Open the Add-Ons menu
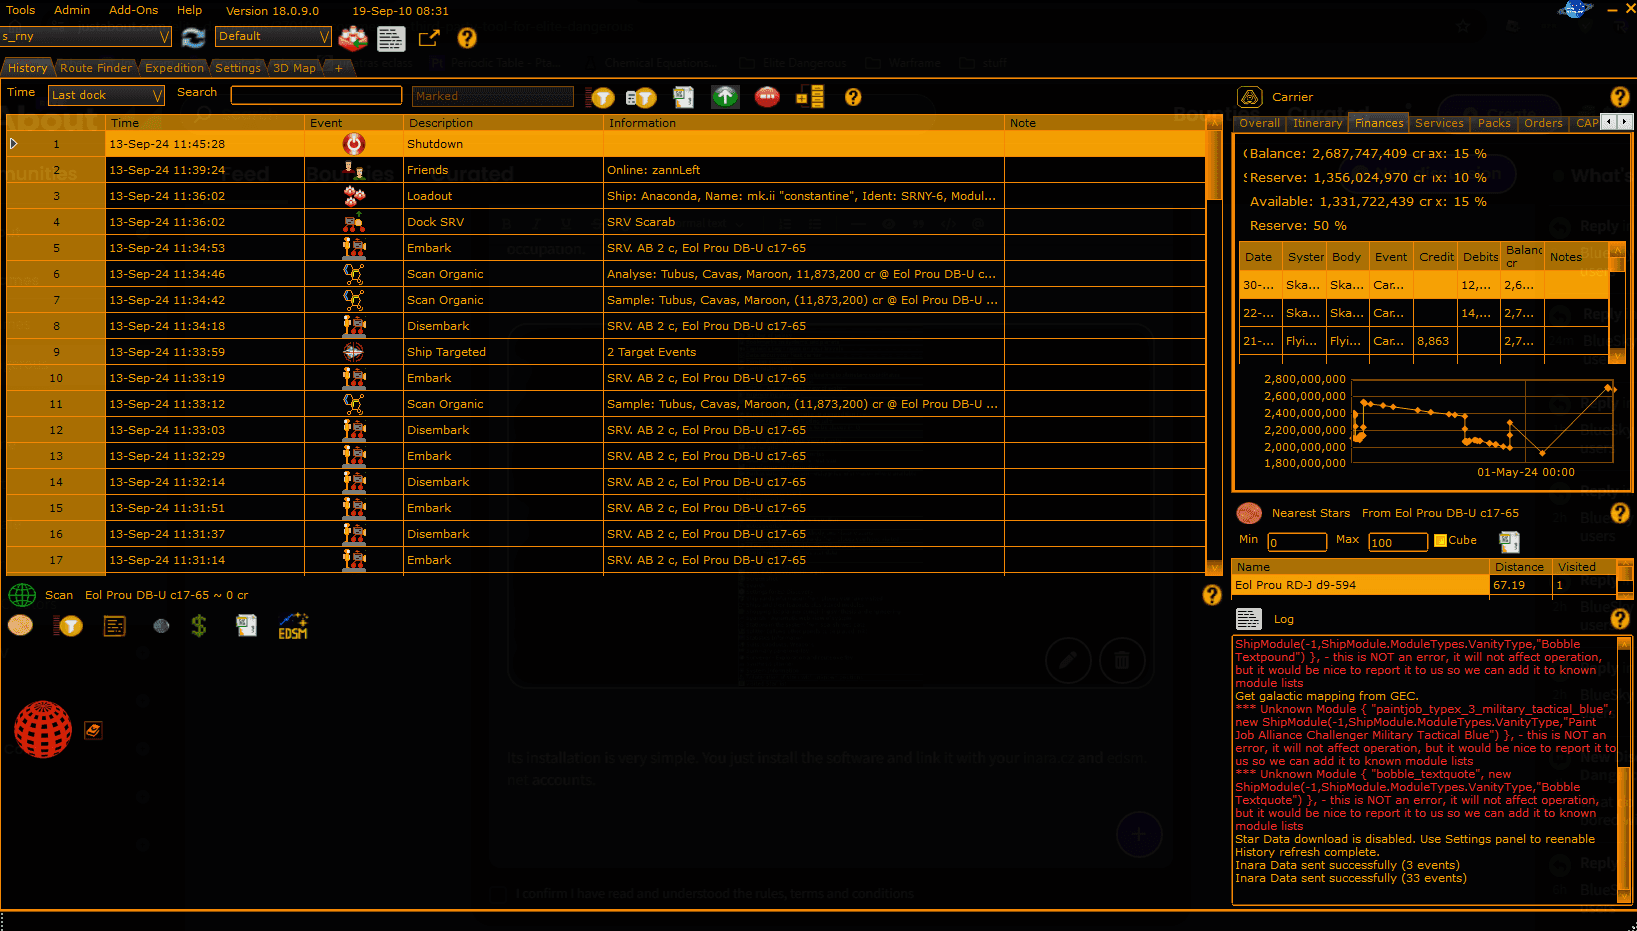Screen dimensions: 1637x931 (133, 10)
